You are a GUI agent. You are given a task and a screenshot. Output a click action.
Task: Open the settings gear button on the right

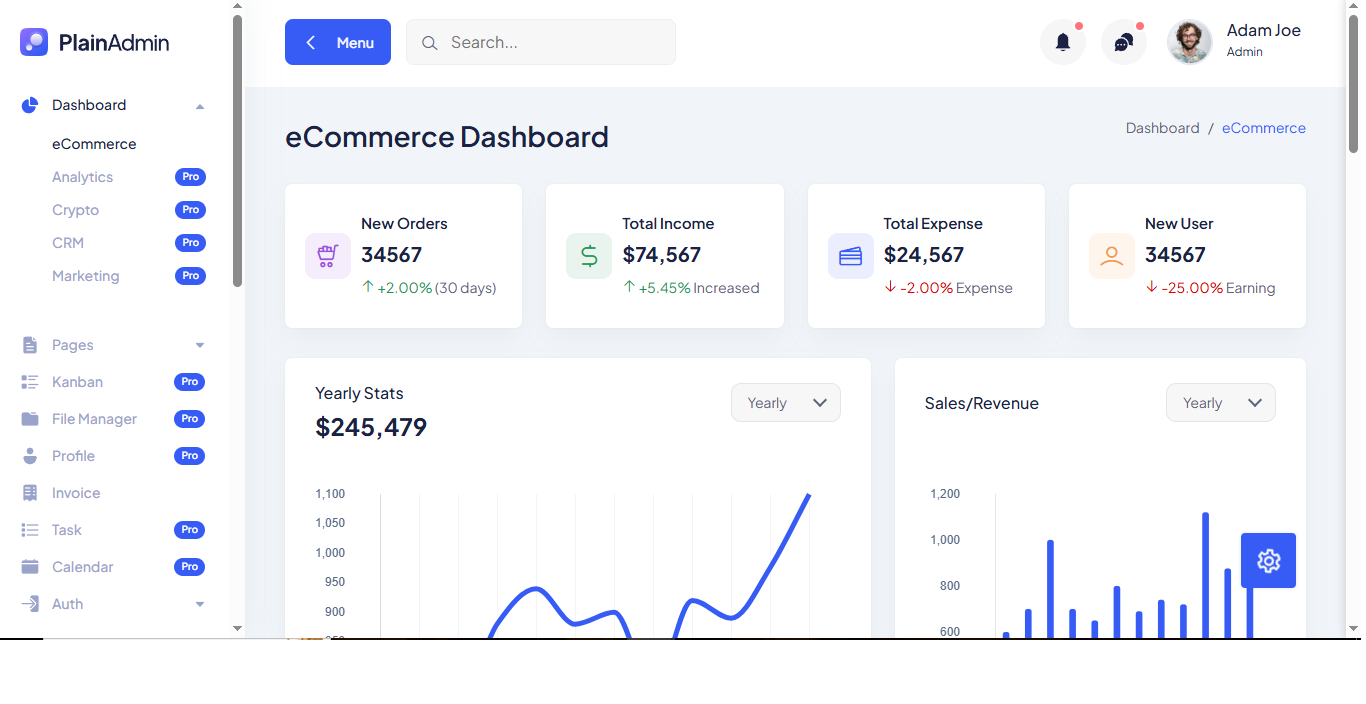[1268, 561]
